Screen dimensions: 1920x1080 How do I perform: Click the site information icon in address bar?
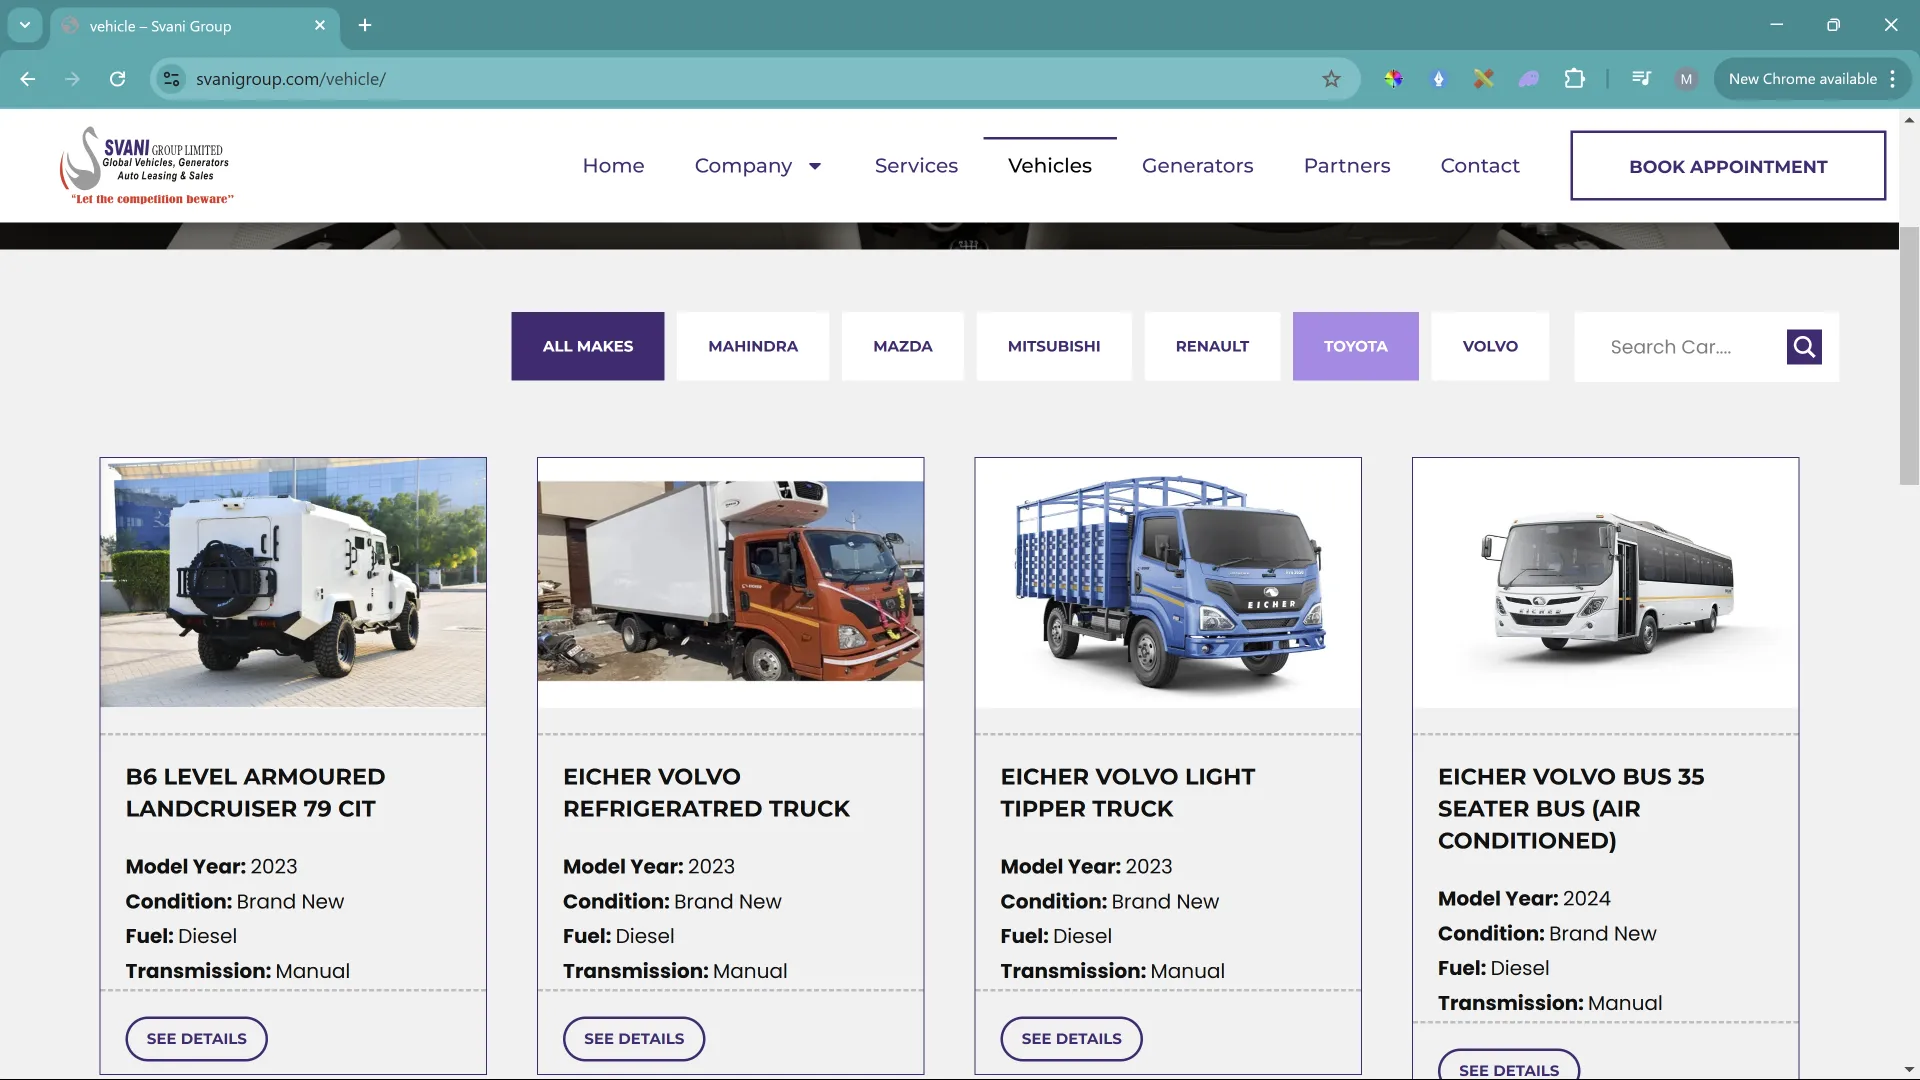click(x=172, y=79)
